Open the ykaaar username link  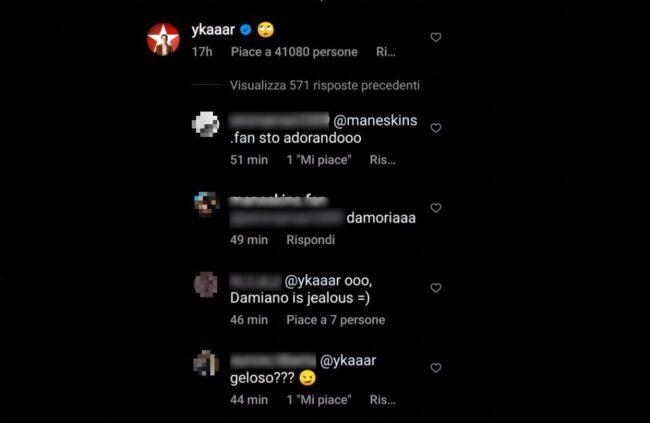213,30
